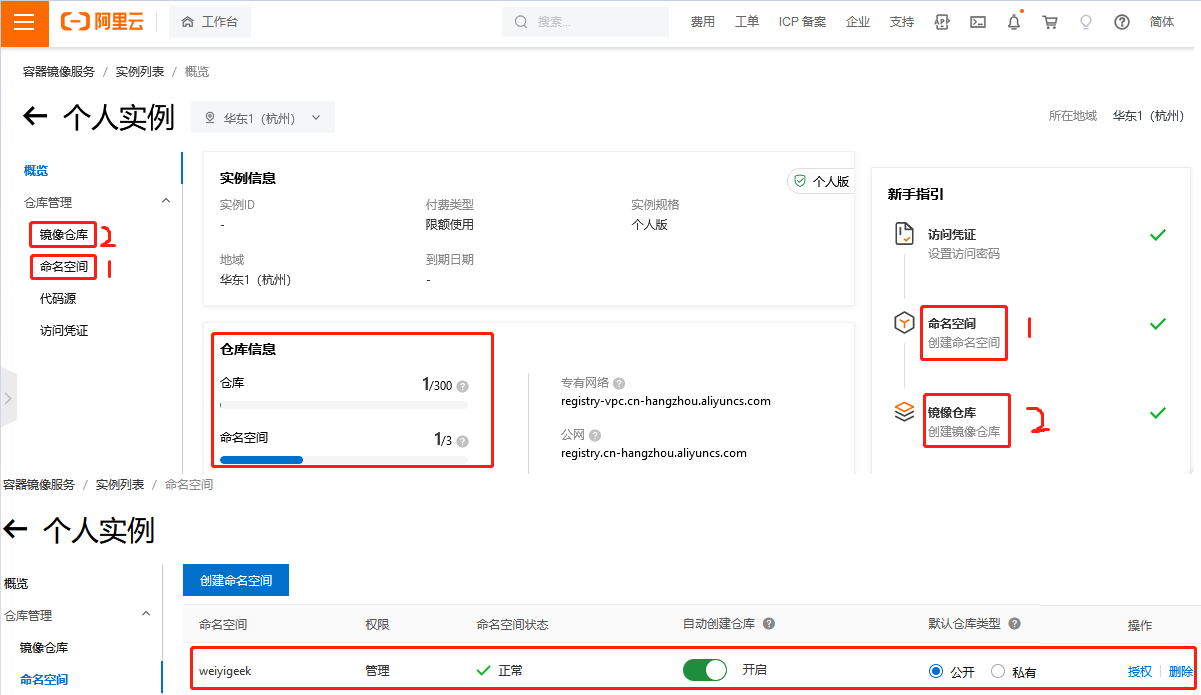Open 命名空间 in lower sidebar
The width and height of the screenshot is (1201, 695).
[44, 680]
